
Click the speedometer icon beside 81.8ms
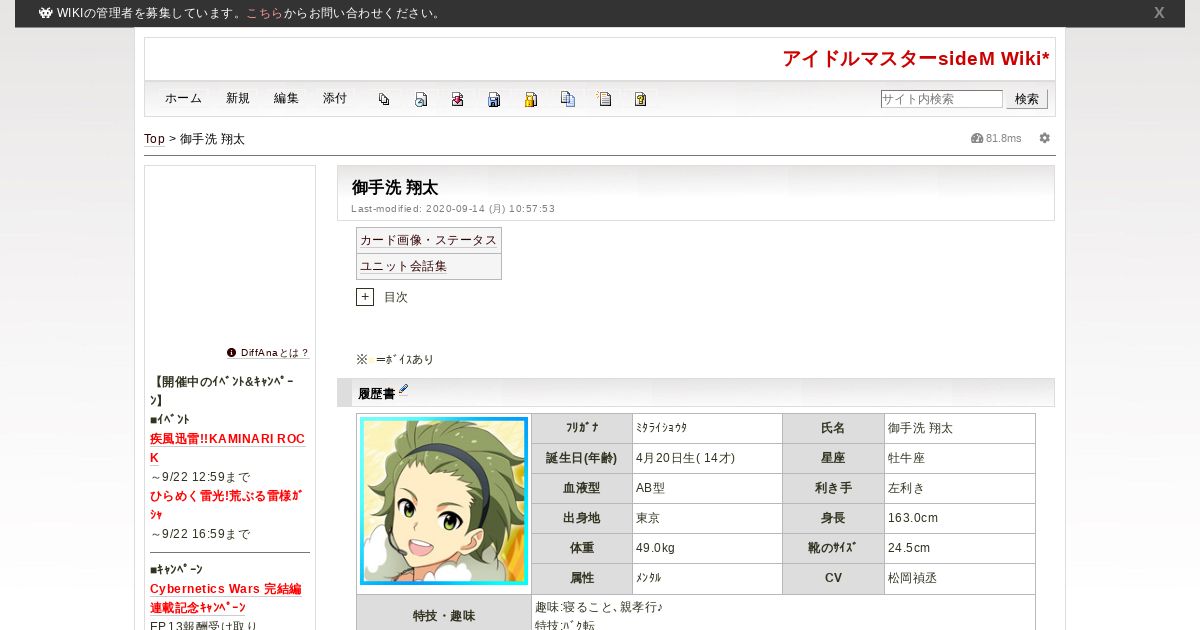(977, 138)
